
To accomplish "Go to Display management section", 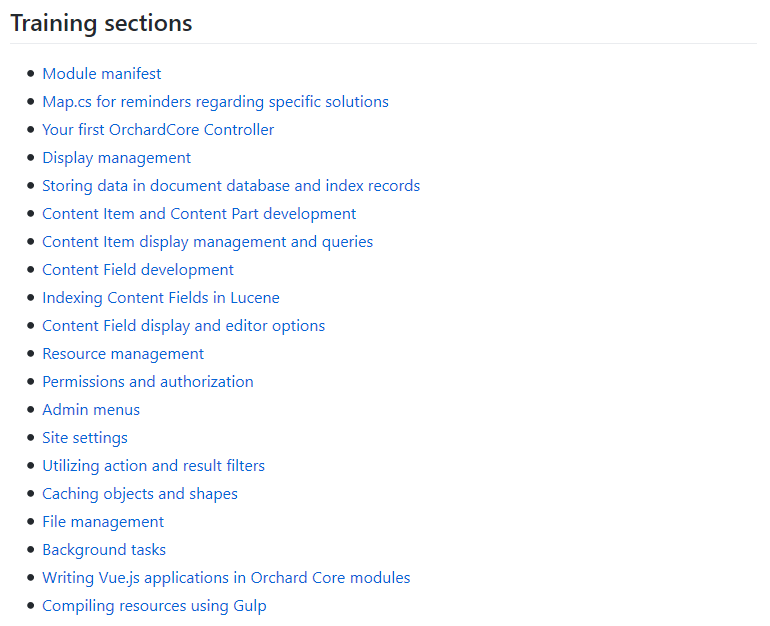I will pos(116,158).
